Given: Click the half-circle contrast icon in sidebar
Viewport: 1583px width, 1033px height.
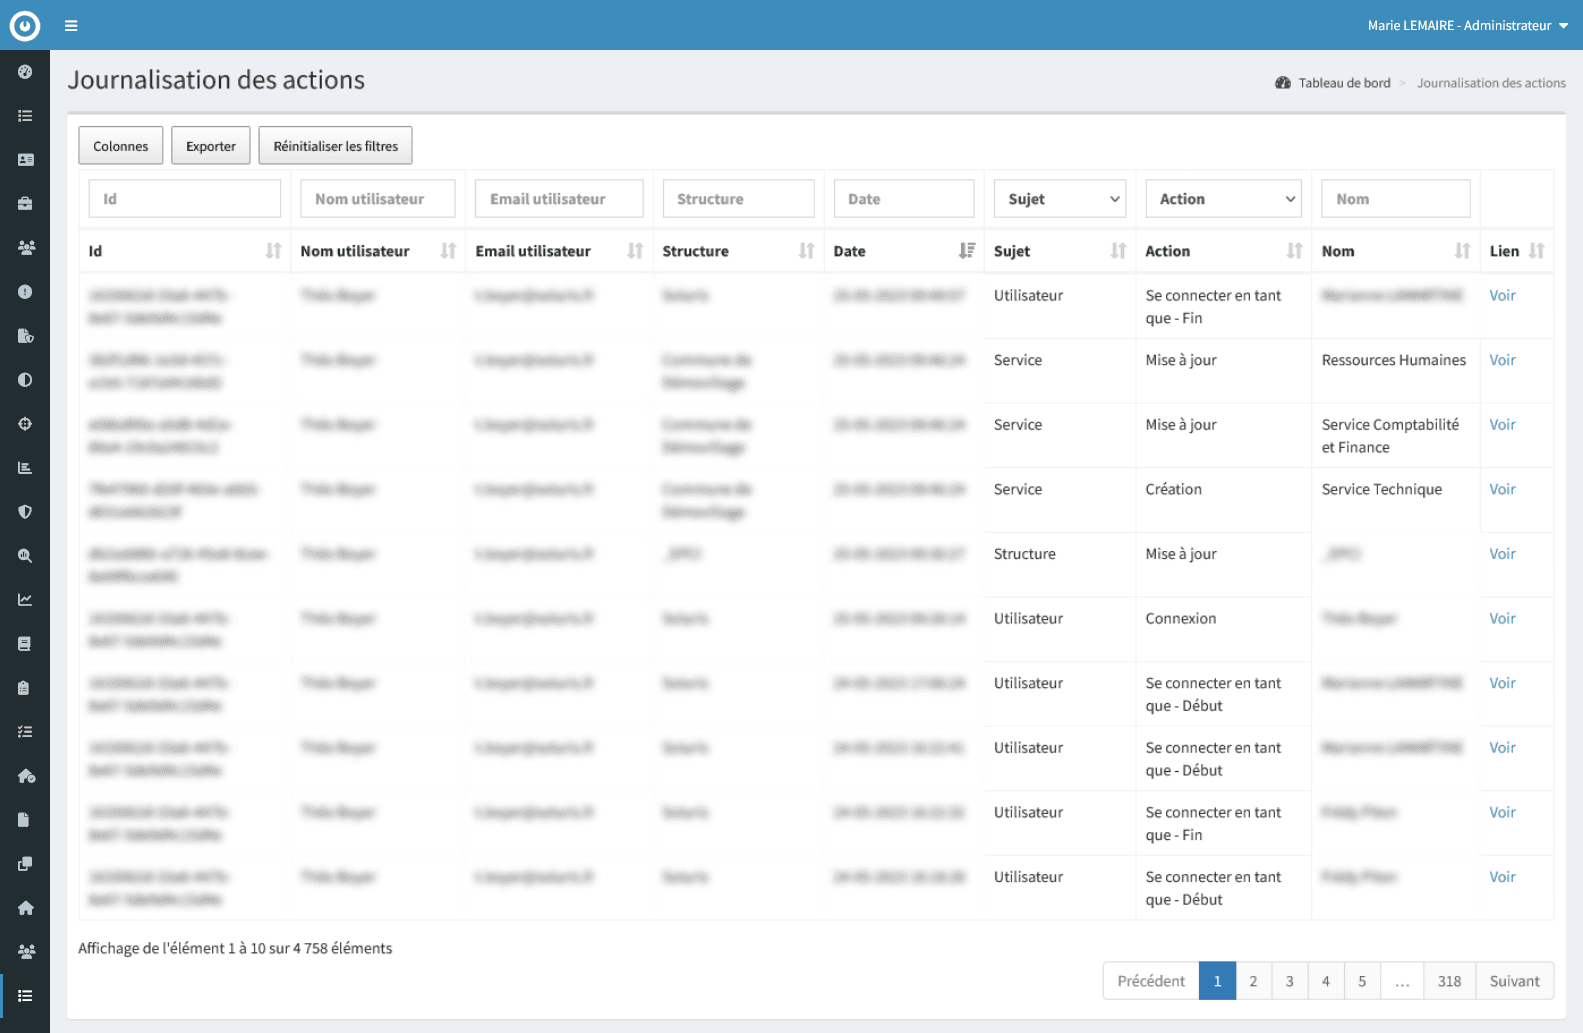Looking at the screenshot, I should (x=25, y=380).
